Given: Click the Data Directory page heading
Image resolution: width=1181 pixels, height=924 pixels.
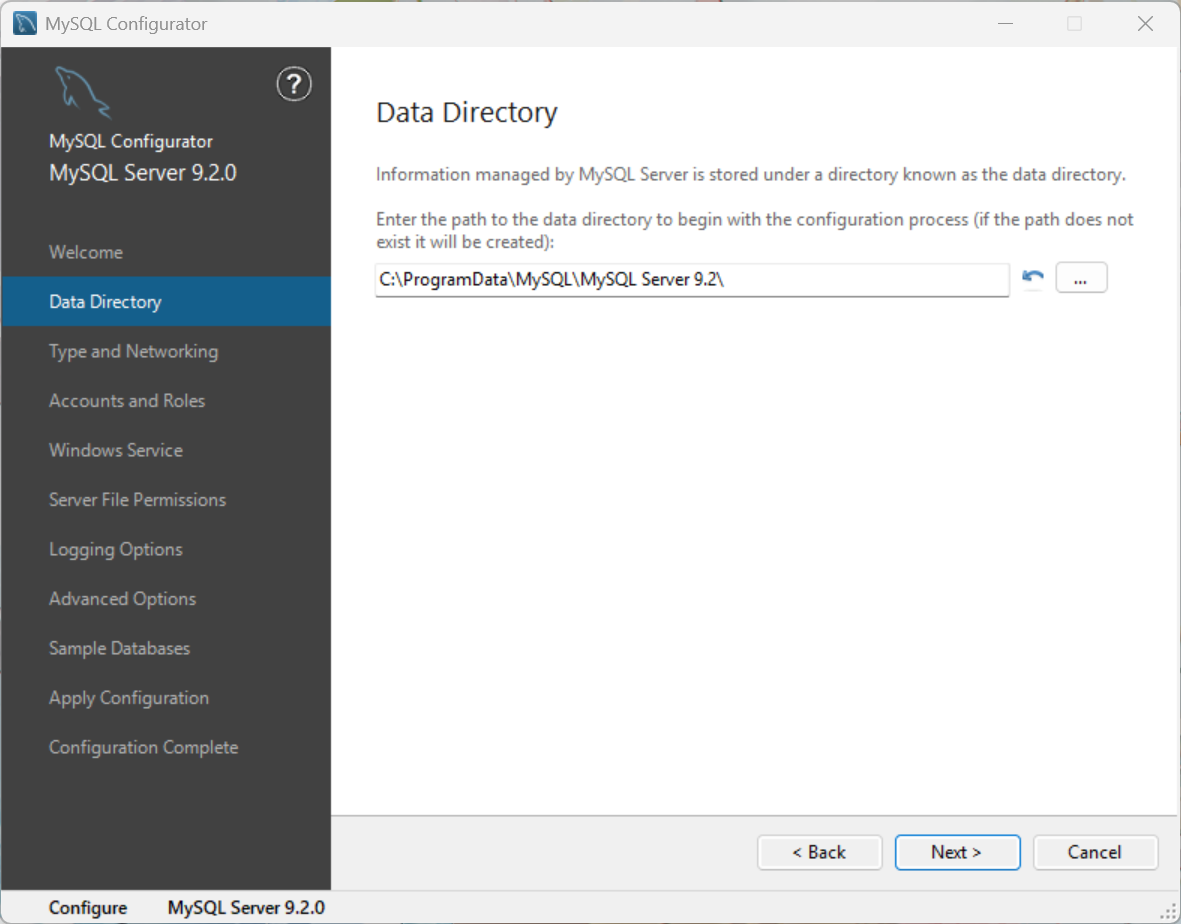Looking at the screenshot, I should tap(467, 113).
